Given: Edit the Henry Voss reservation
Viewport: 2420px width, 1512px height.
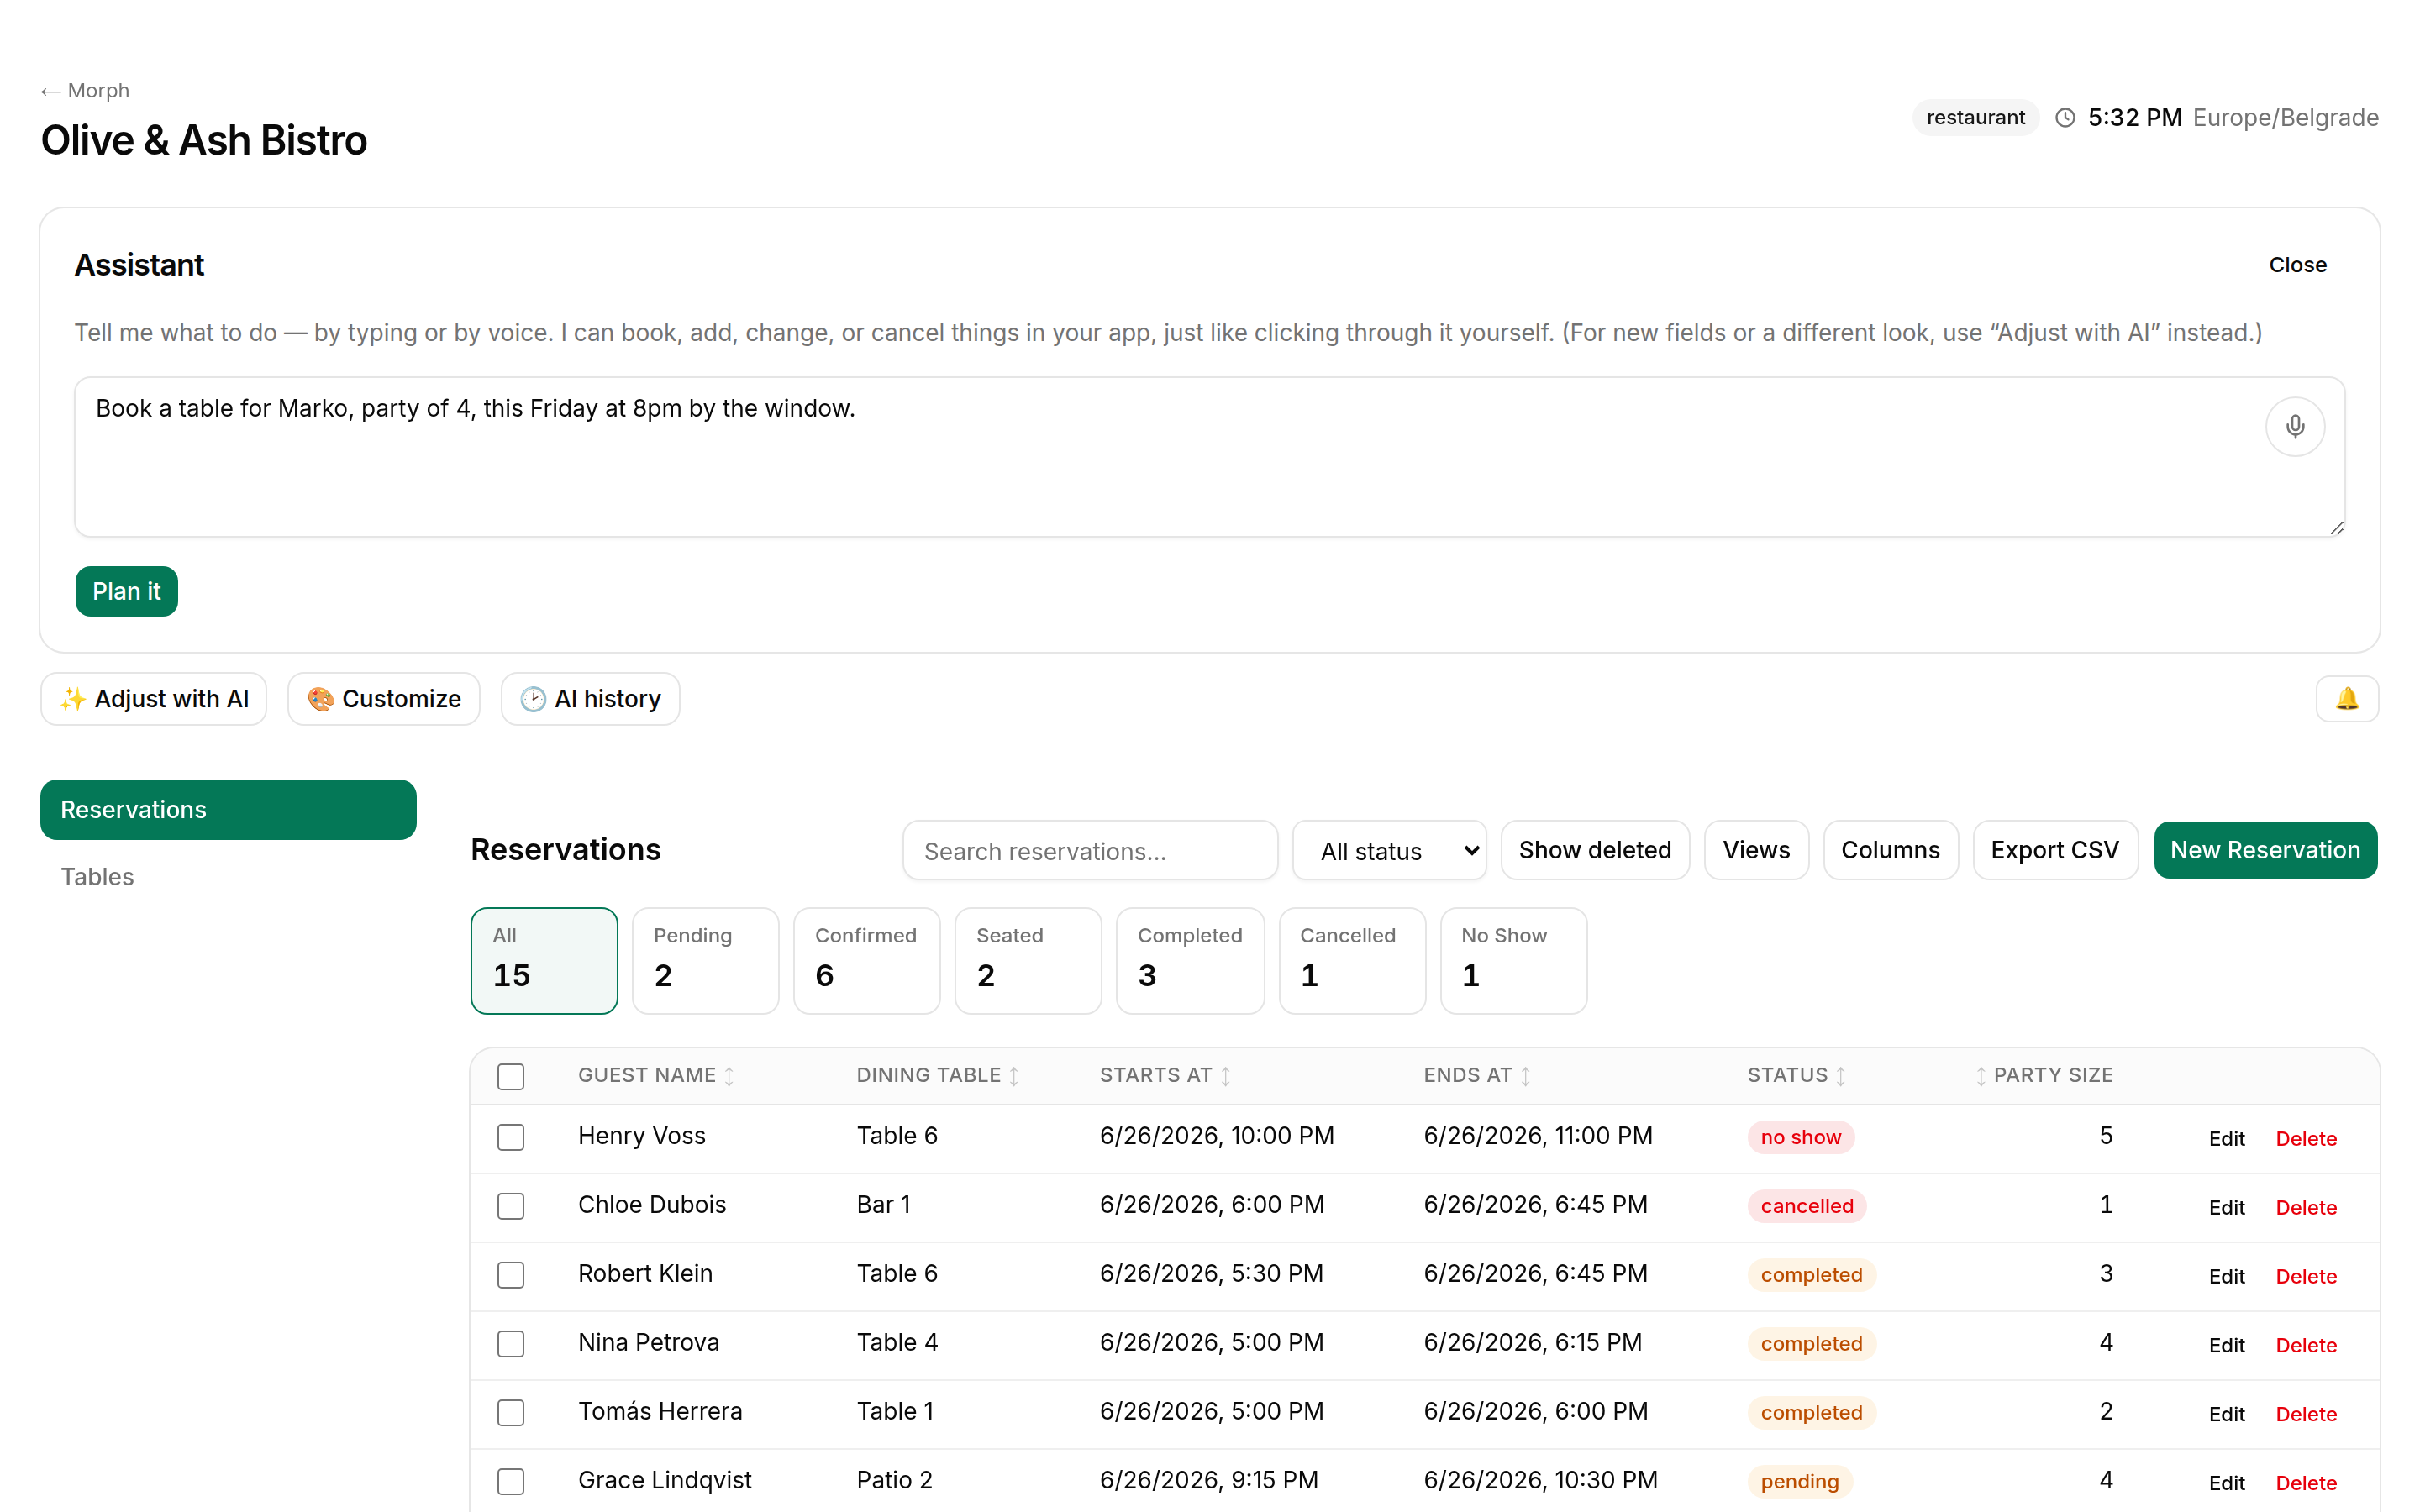Looking at the screenshot, I should [x=2226, y=1139].
